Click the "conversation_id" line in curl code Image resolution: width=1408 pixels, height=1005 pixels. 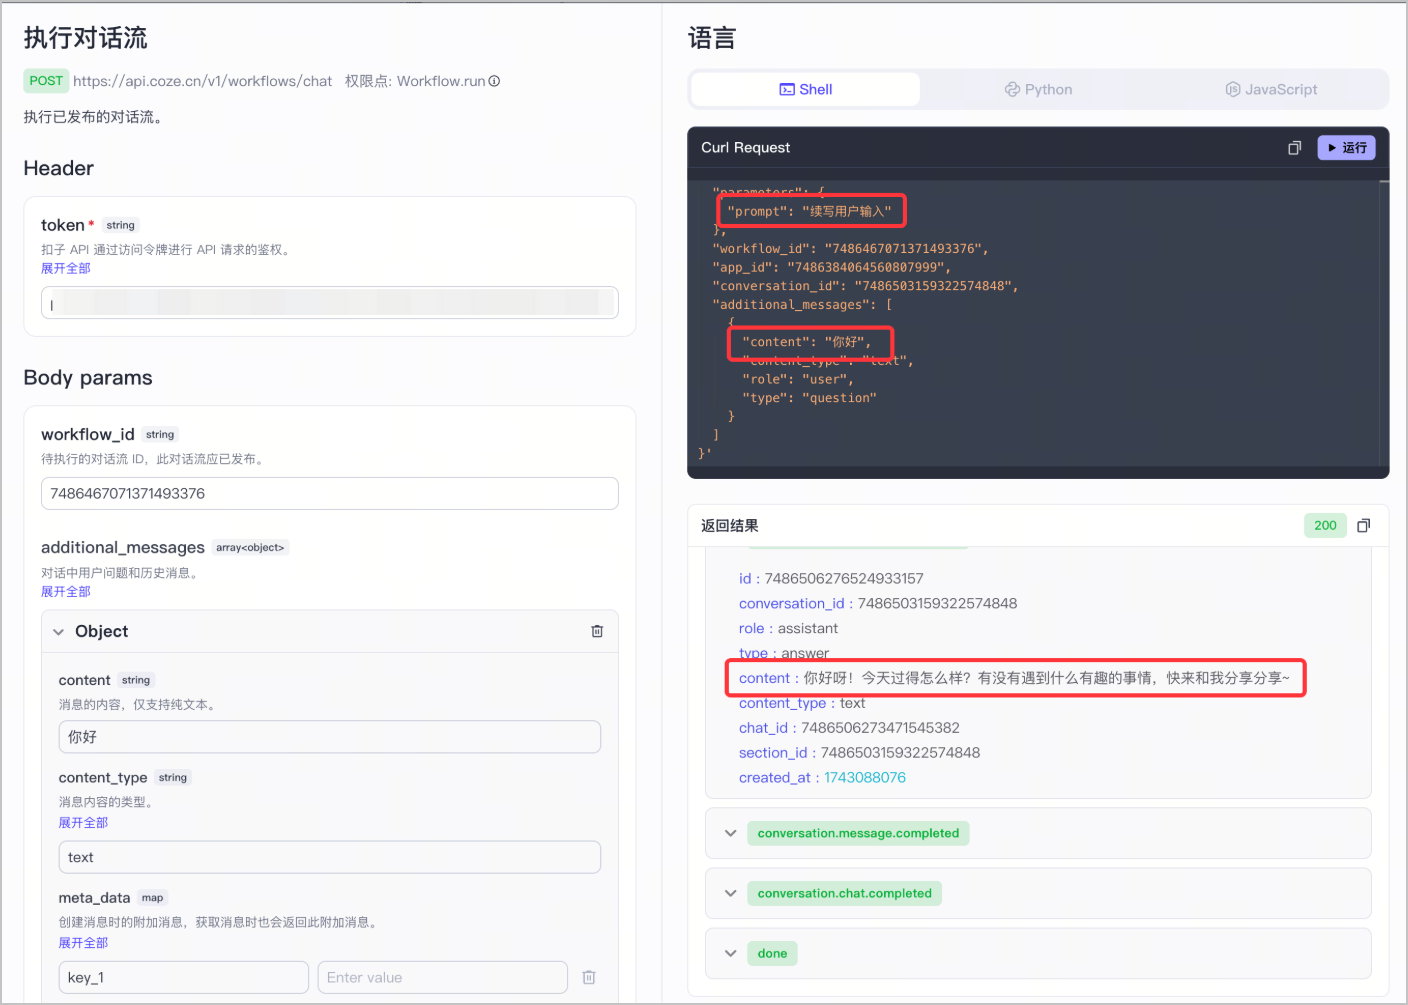(x=865, y=286)
